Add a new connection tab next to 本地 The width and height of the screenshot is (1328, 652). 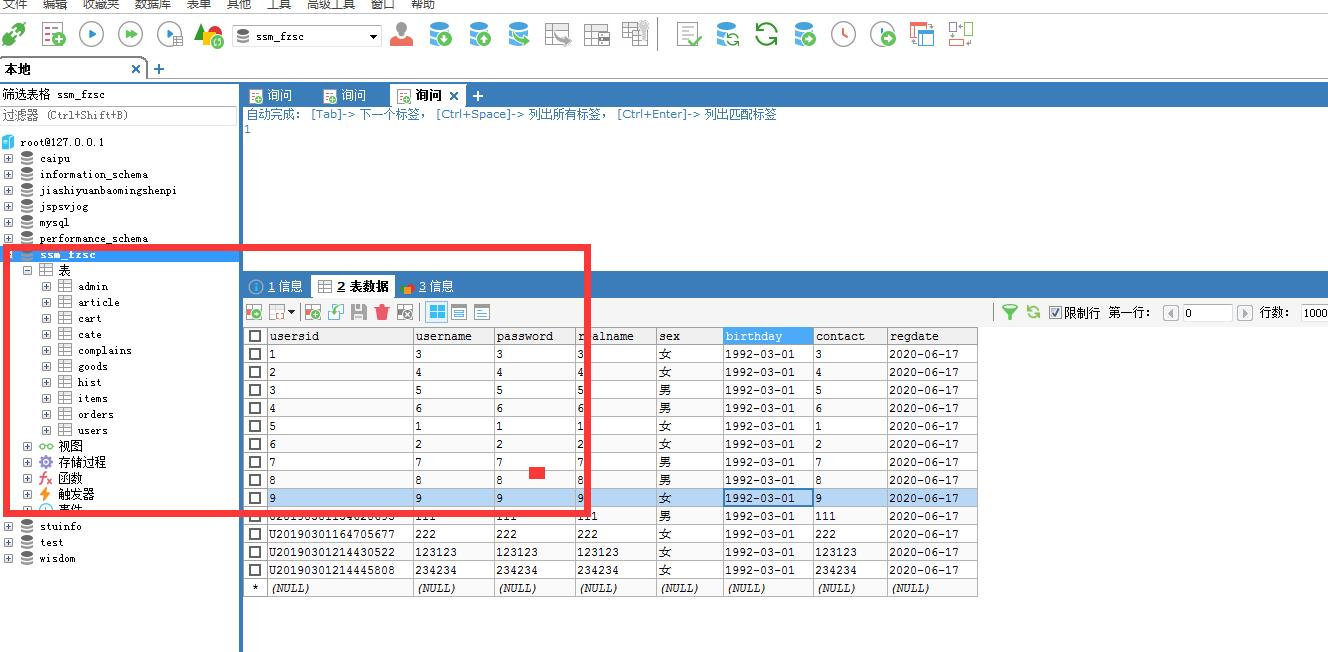coord(158,69)
